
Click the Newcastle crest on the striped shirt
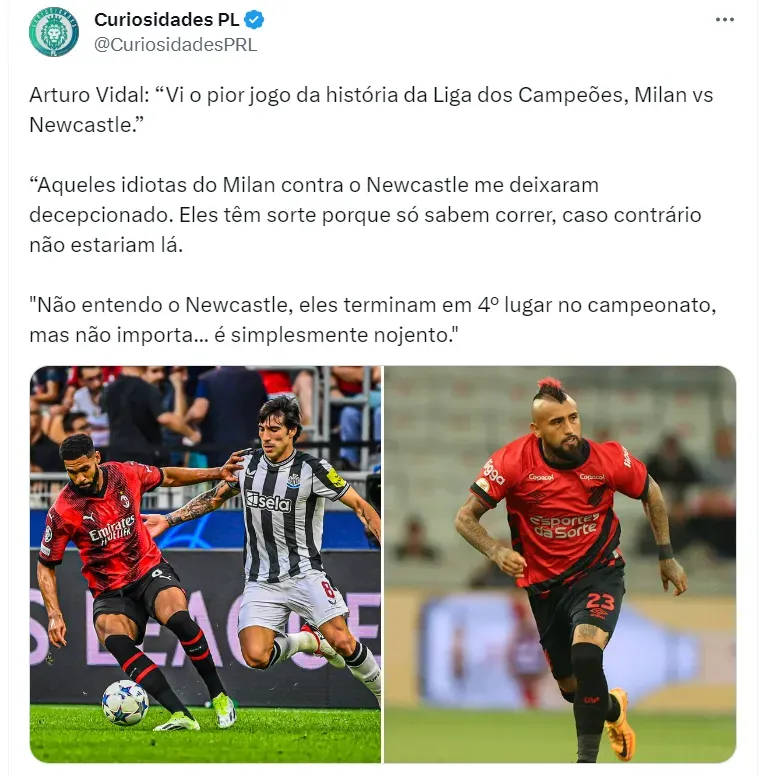pyautogui.click(x=293, y=481)
